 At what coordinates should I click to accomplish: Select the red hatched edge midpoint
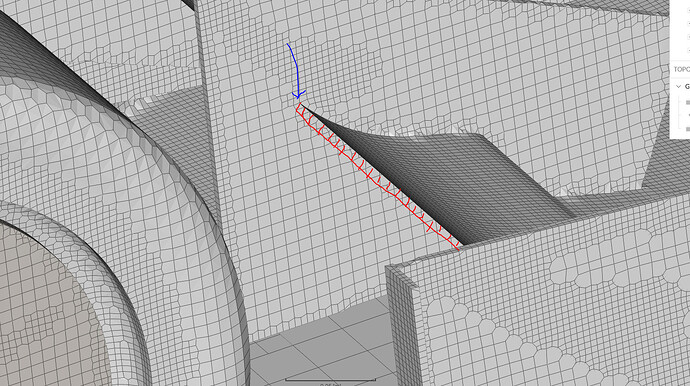click(378, 176)
